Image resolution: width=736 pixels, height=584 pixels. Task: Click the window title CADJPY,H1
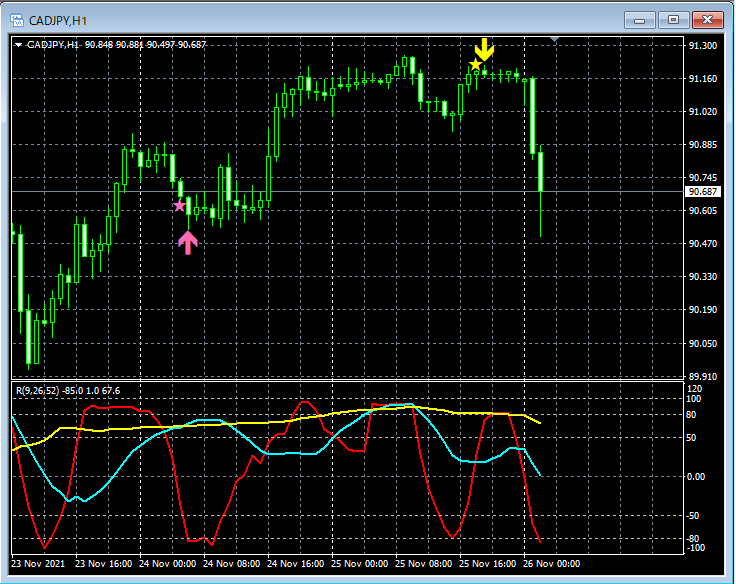58,21
